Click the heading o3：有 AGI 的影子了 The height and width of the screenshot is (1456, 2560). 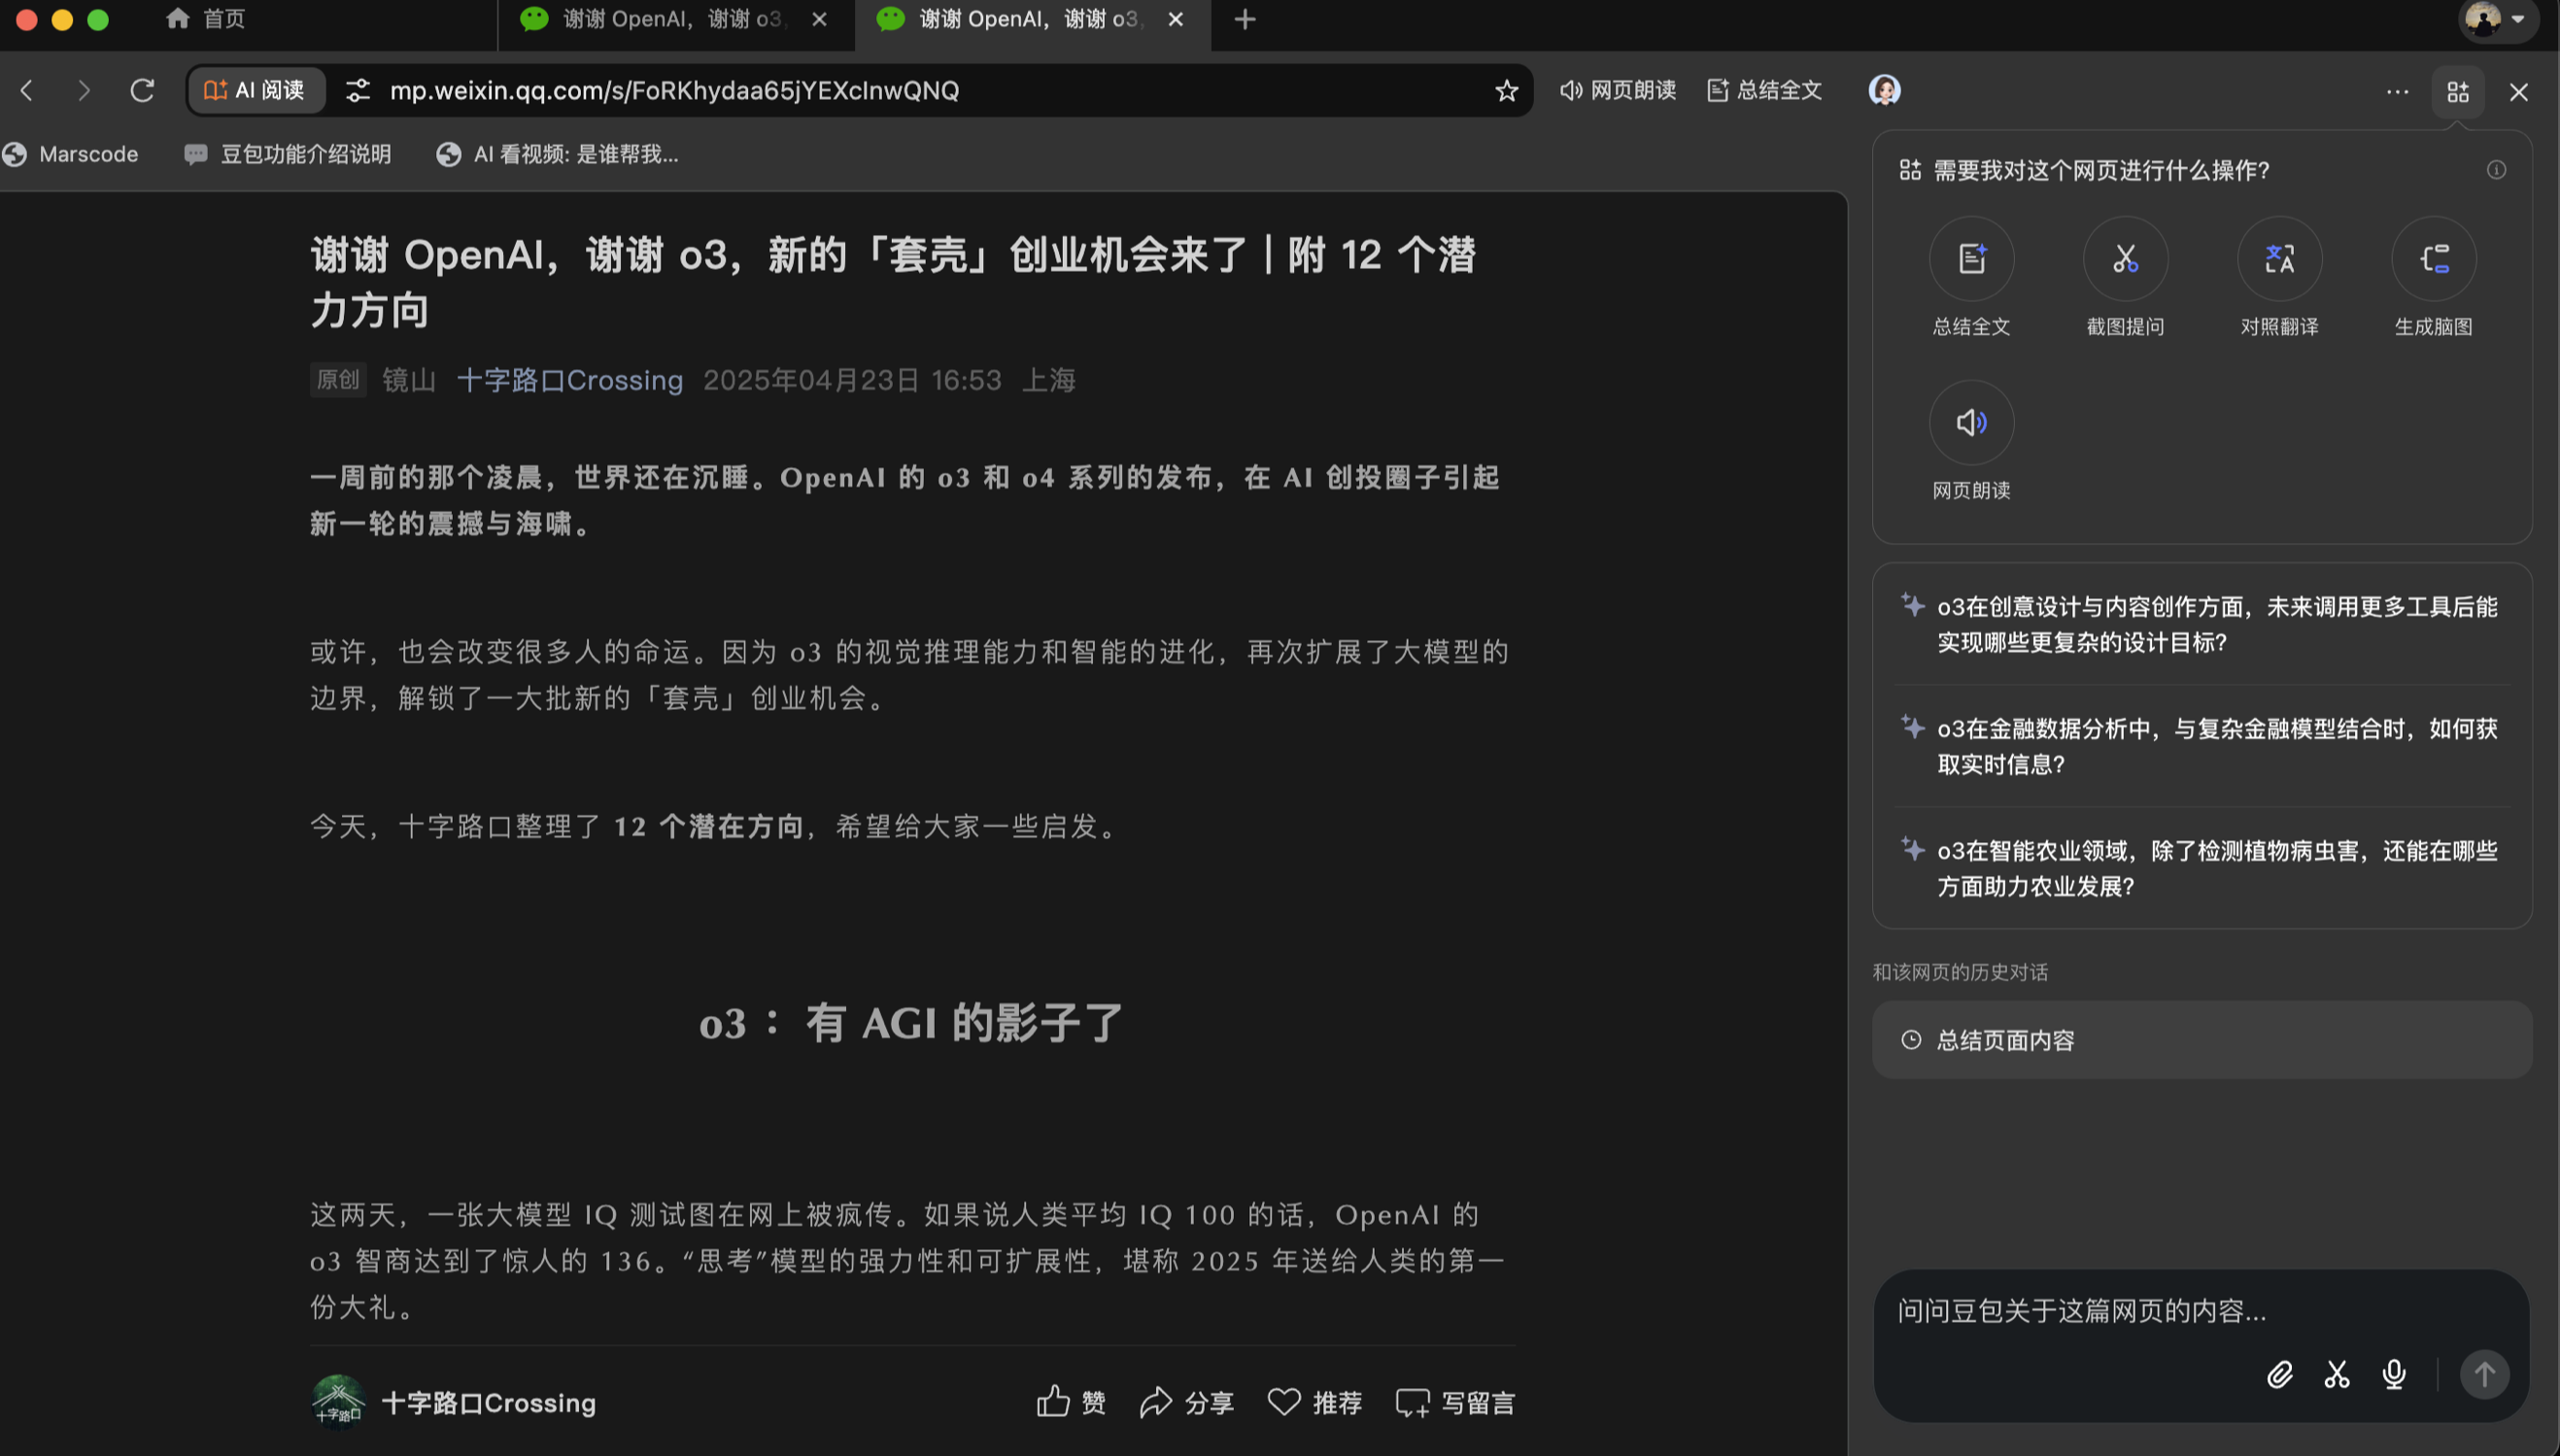point(911,1023)
